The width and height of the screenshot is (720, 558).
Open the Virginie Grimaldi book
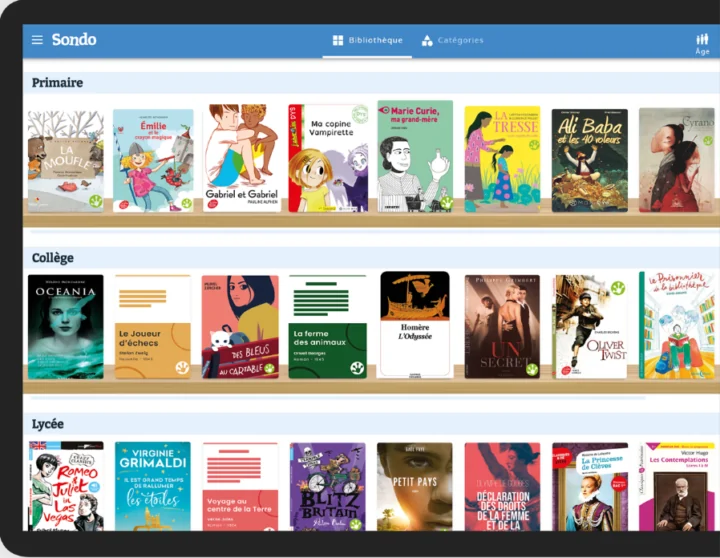tap(152, 486)
